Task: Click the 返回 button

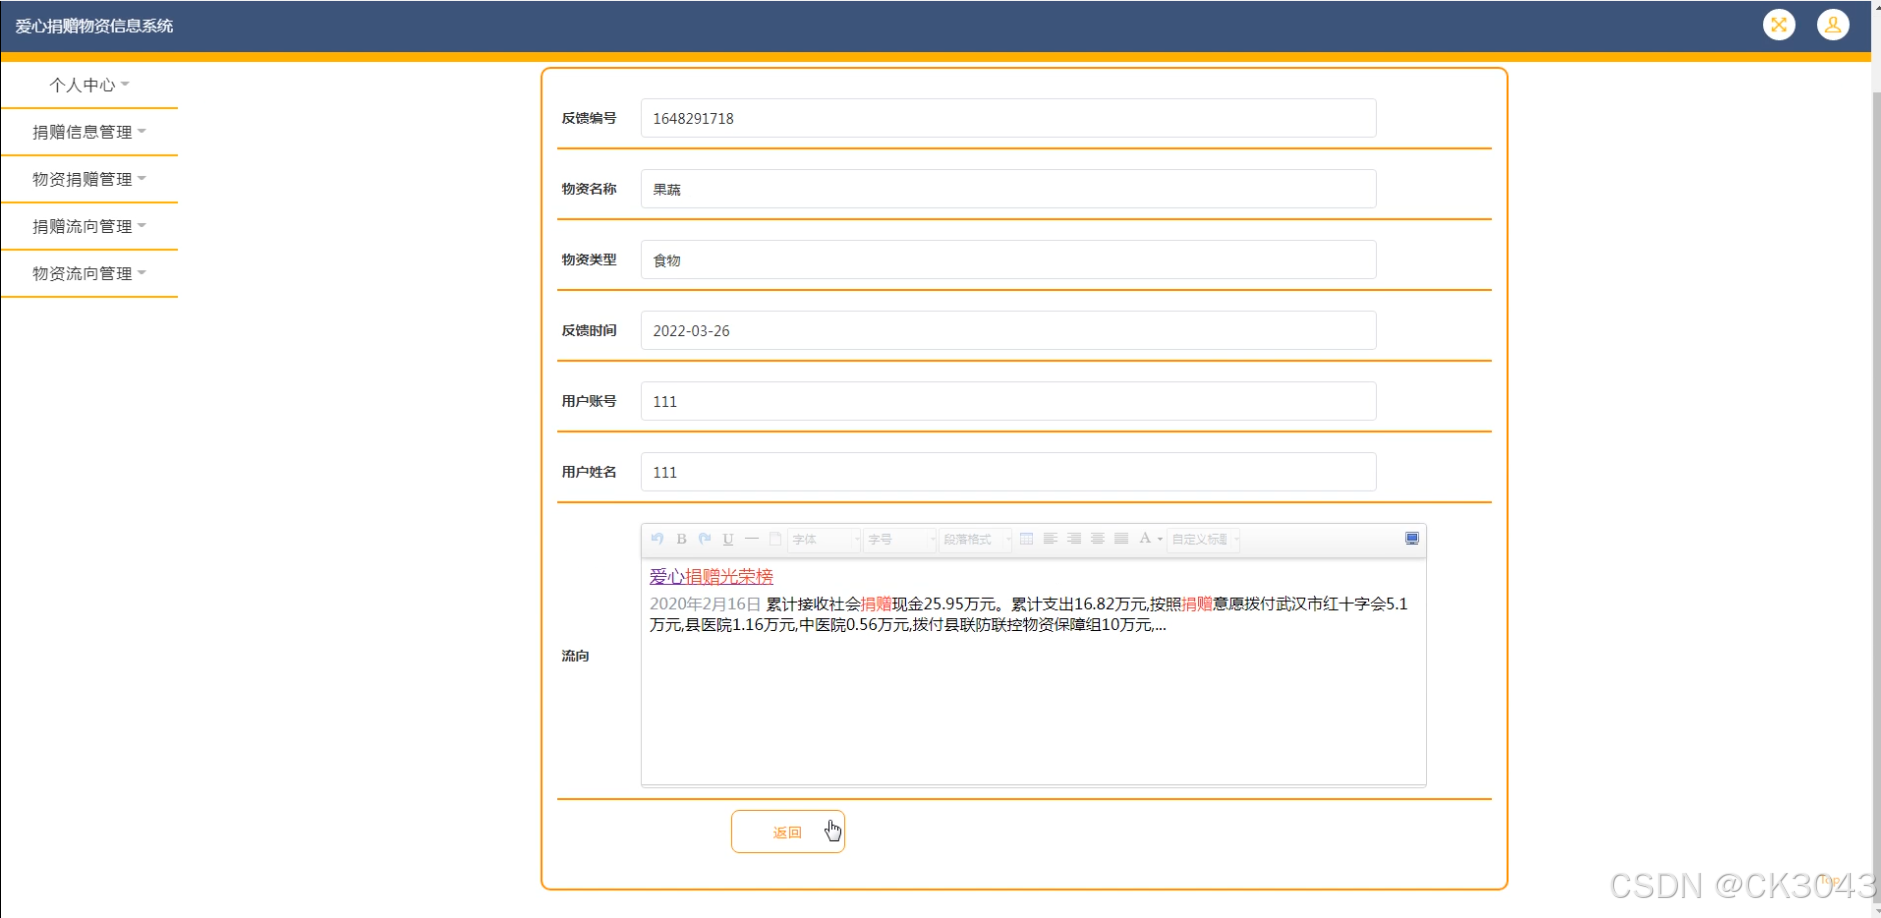Action: click(788, 832)
